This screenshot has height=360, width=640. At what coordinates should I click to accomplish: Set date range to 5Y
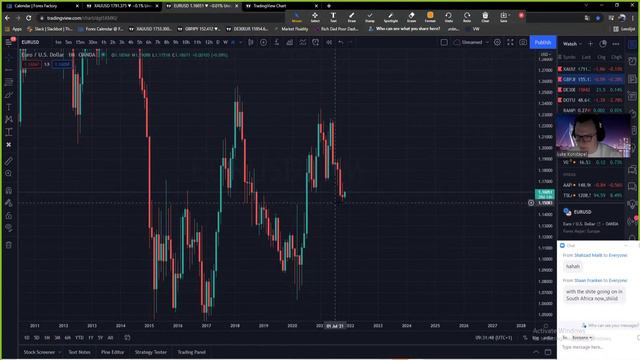(100, 338)
